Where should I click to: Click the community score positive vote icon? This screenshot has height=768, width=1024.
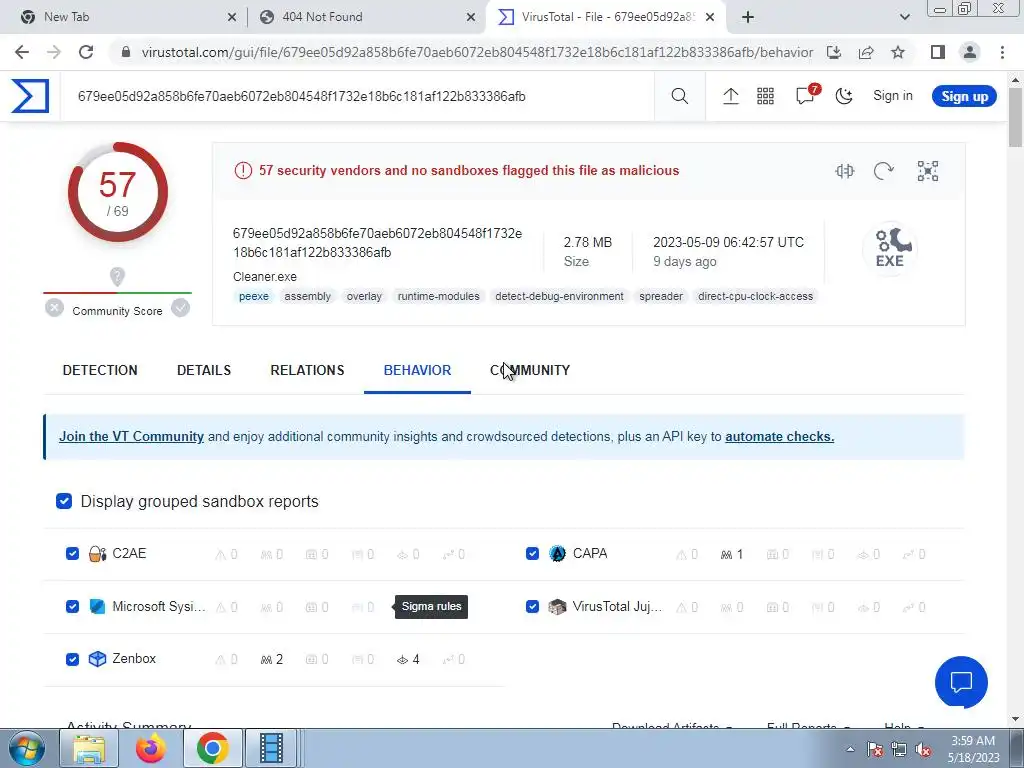coord(180,308)
